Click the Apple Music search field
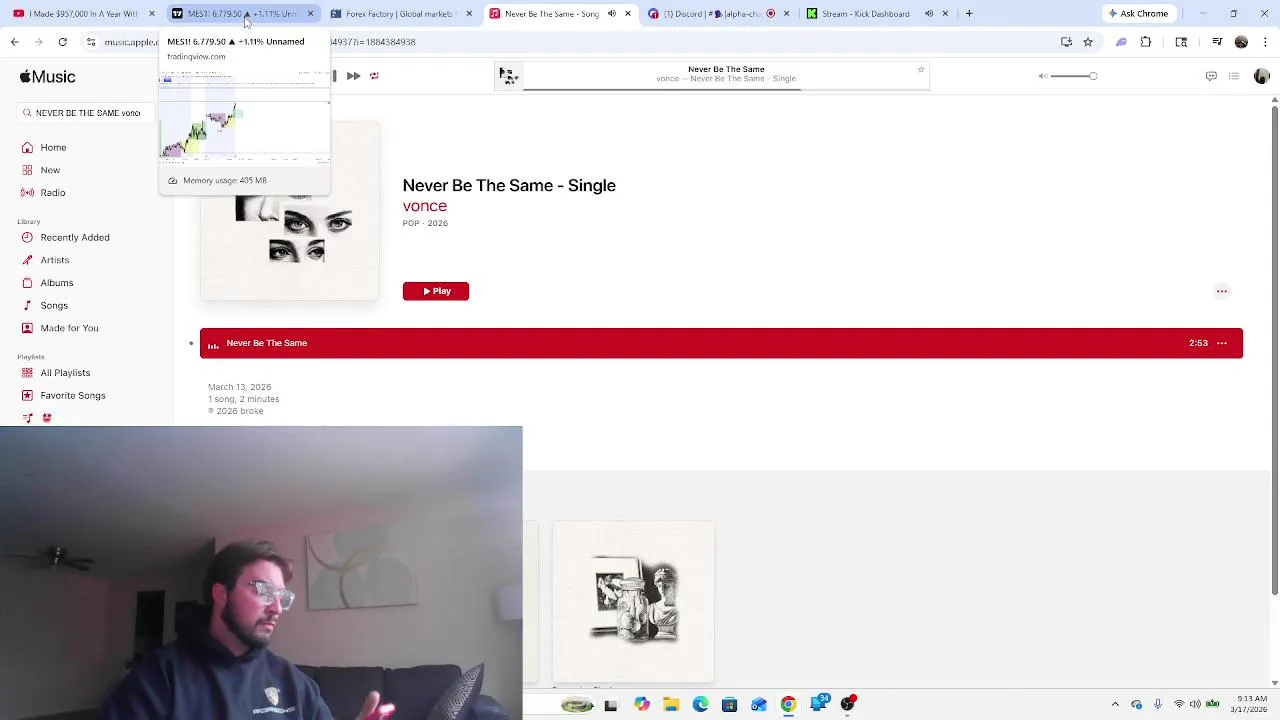Viewport: 1280px width, 720px height. pos(88,113)
